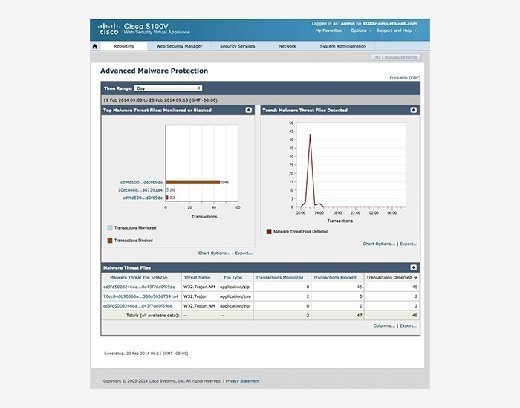
Task: Open Chart Options under the Top Malware chart
Action: click(213, 253)
